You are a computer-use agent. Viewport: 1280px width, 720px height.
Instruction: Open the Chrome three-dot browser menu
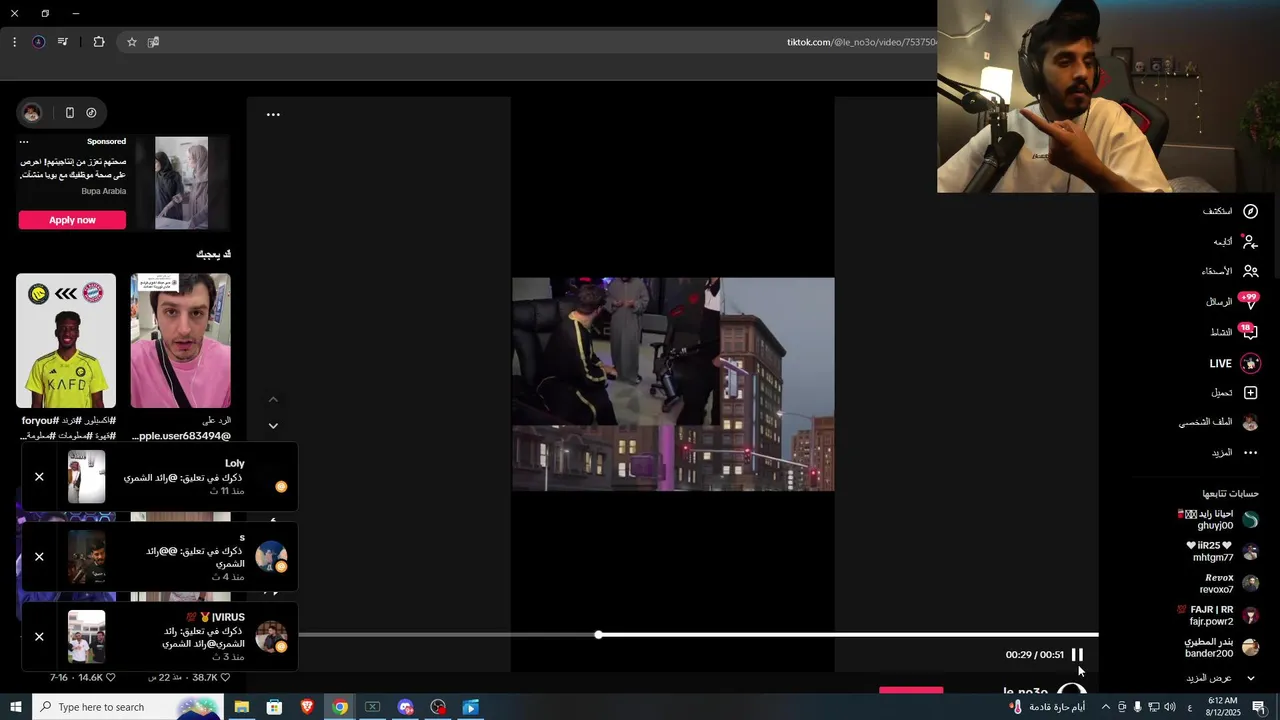(x=14, y=42)
